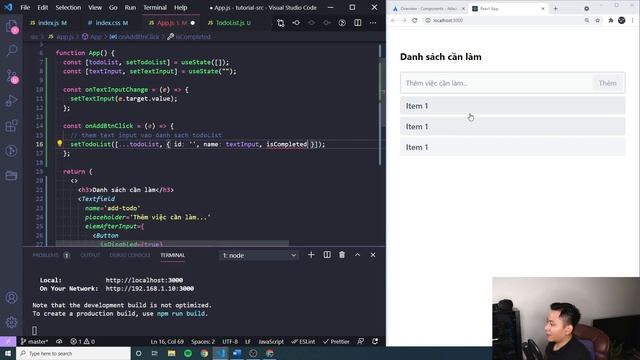640x360 pixels.
Task: Click the Split Editor Right icon
Action: (358, 23)
